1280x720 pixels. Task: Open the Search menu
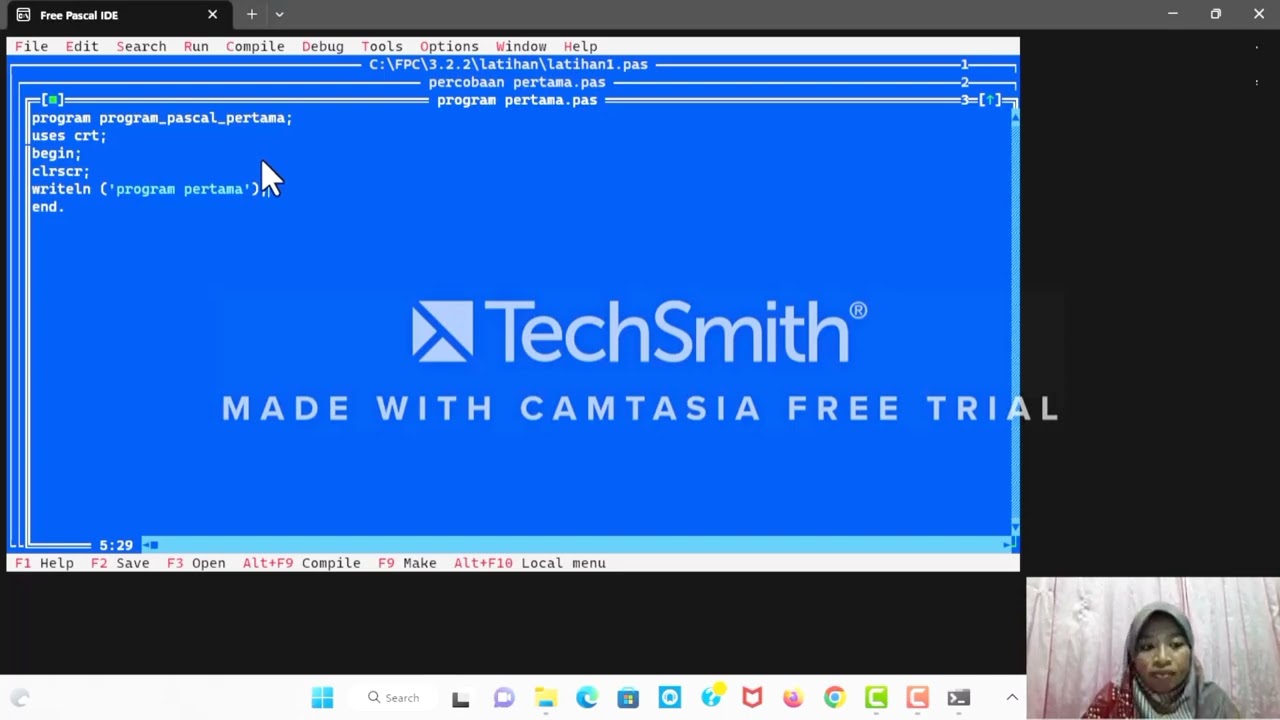141,46
